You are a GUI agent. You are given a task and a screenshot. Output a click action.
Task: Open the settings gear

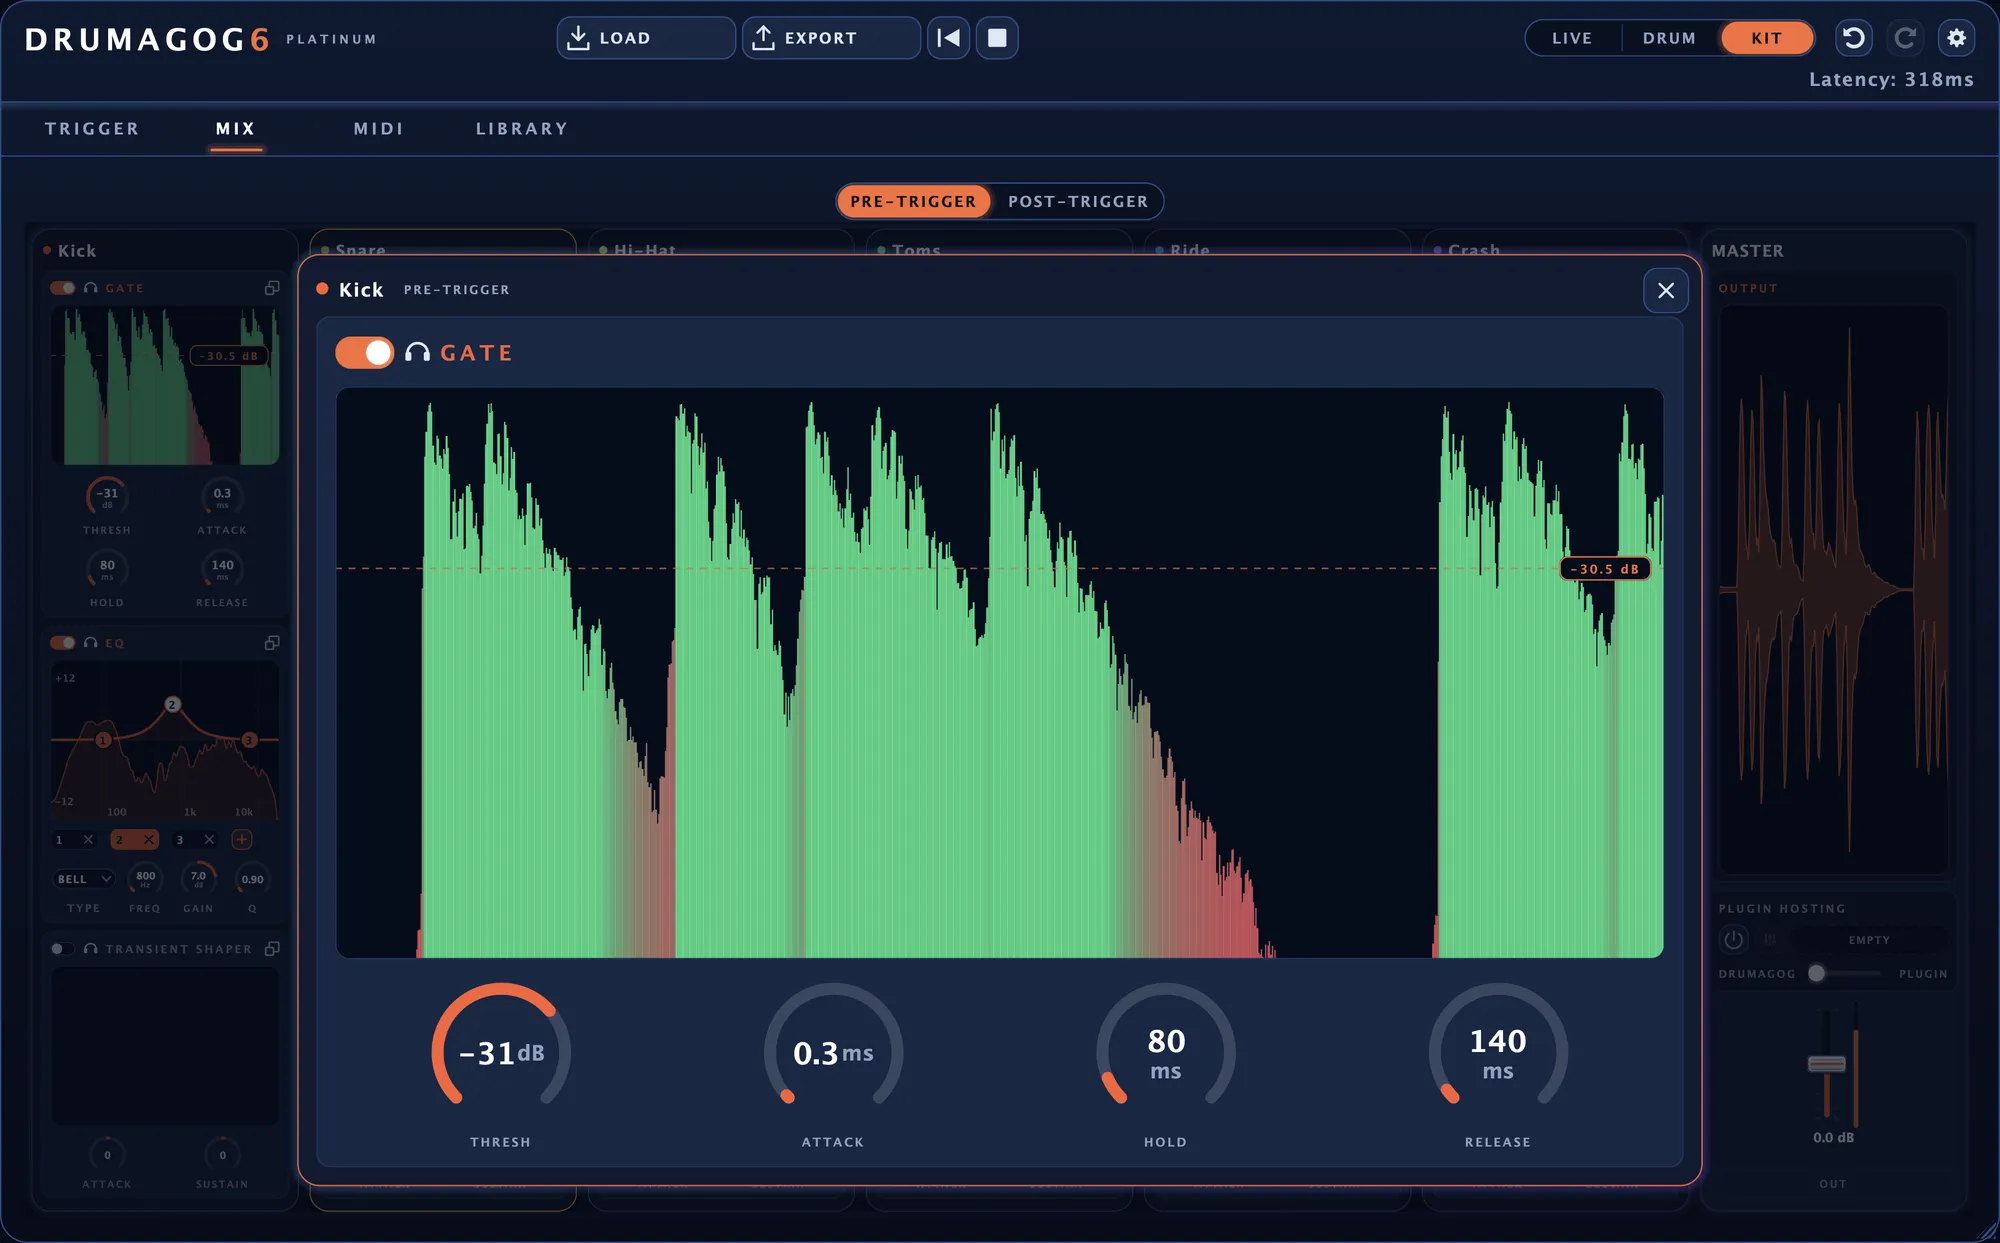pyautogui.click(x=1957, y=38)
